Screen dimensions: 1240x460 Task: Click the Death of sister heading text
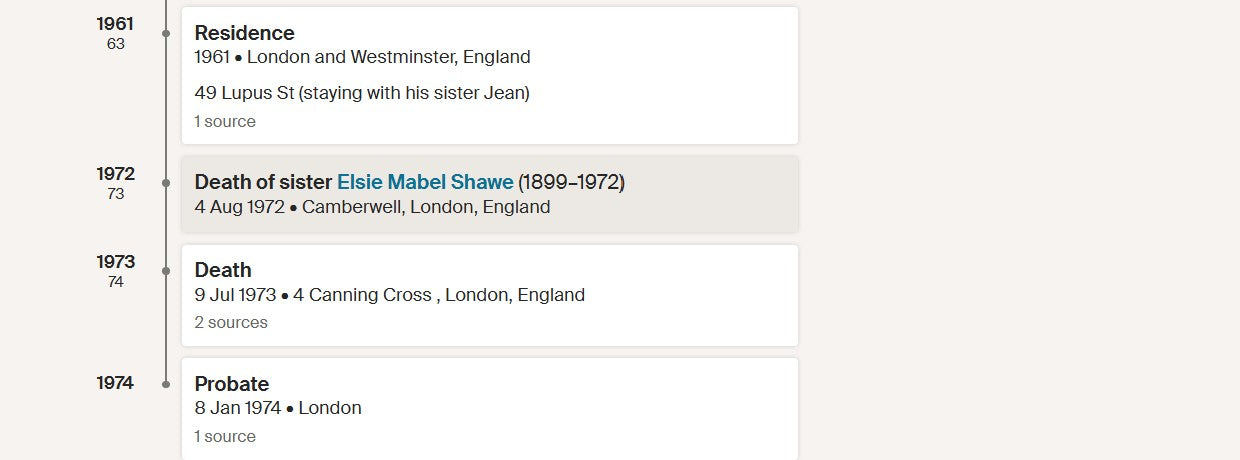coord(263,182)
